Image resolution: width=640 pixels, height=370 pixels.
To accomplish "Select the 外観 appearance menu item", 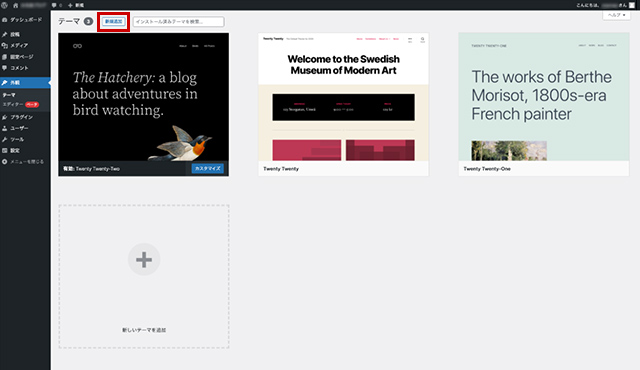I will [25, 82].
